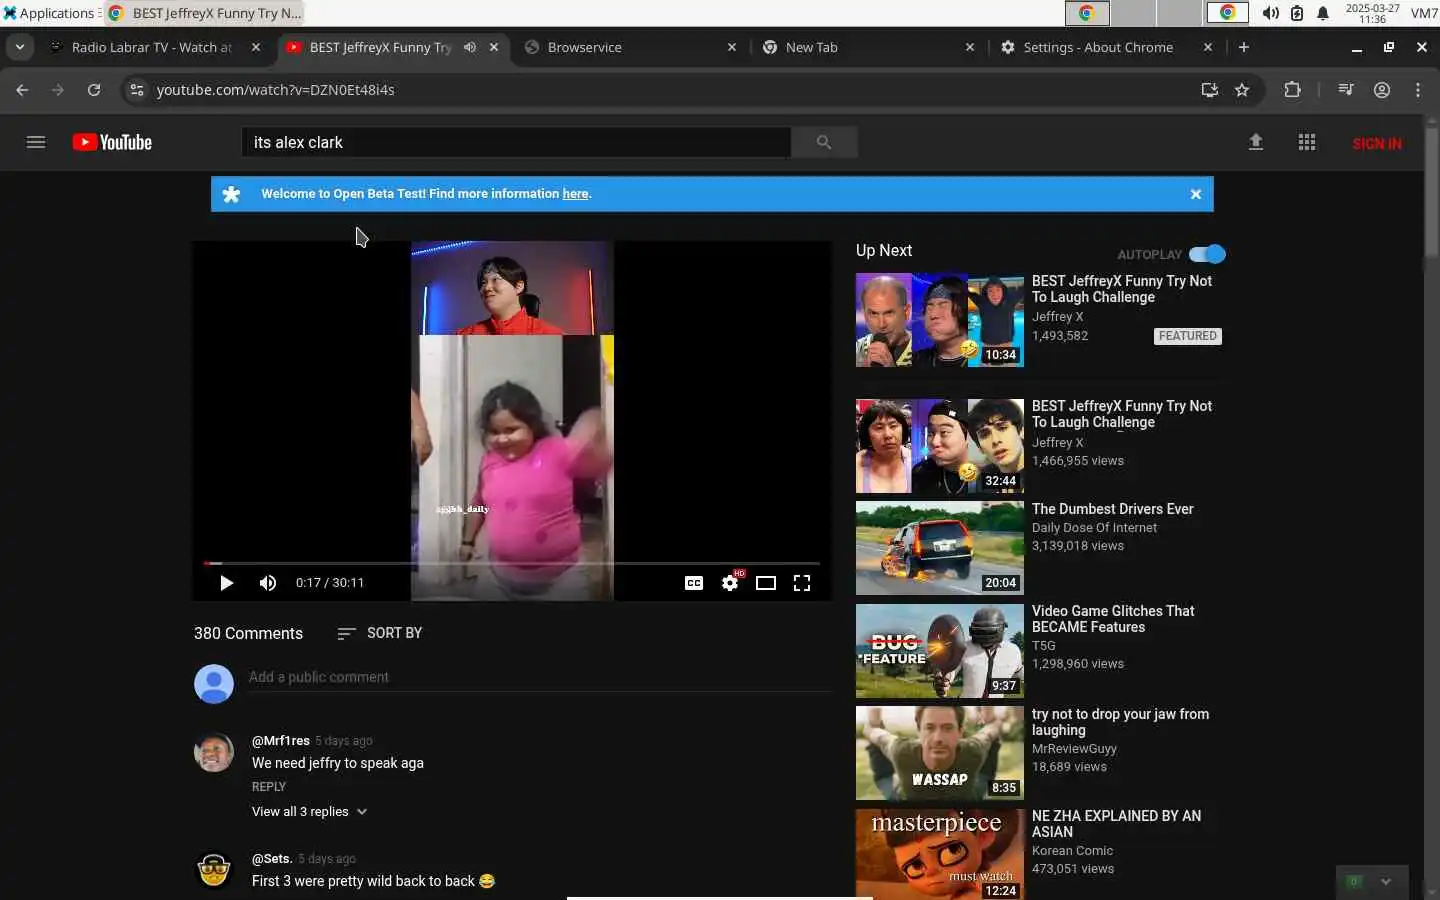Open the tab search dropdown arrow
Viewport: 1440px width, 900px height.
click(x=20, y=47)
